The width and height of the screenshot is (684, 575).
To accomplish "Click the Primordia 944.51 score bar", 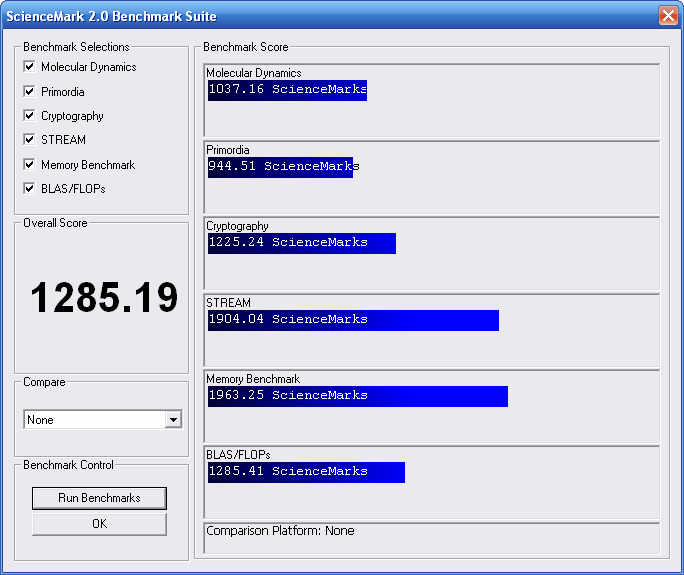I will click(x=280, y=167).
